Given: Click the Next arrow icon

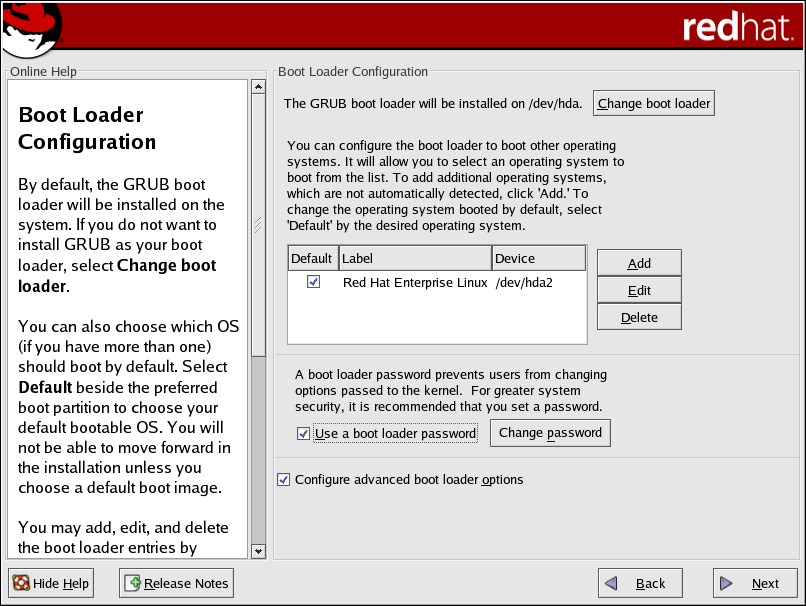Looking at the screenshot, I should [729, 583].
